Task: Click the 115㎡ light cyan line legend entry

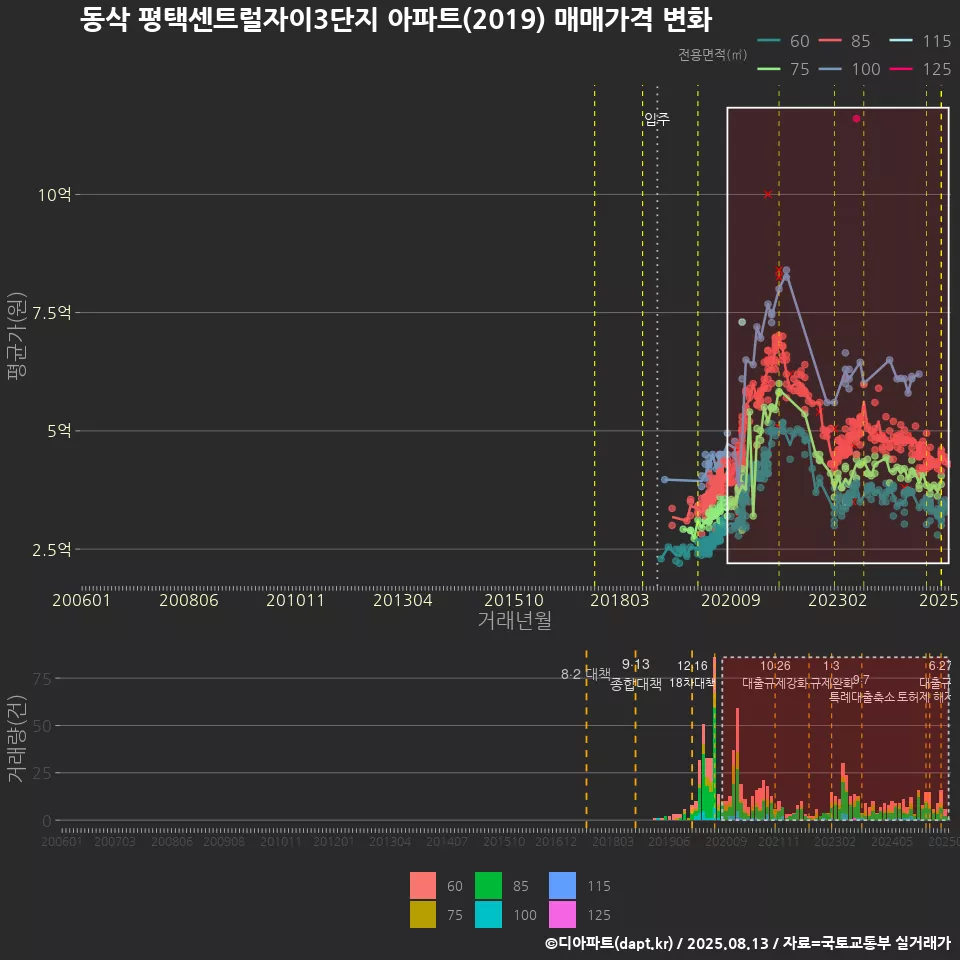Action: click(x=920, y=41)
